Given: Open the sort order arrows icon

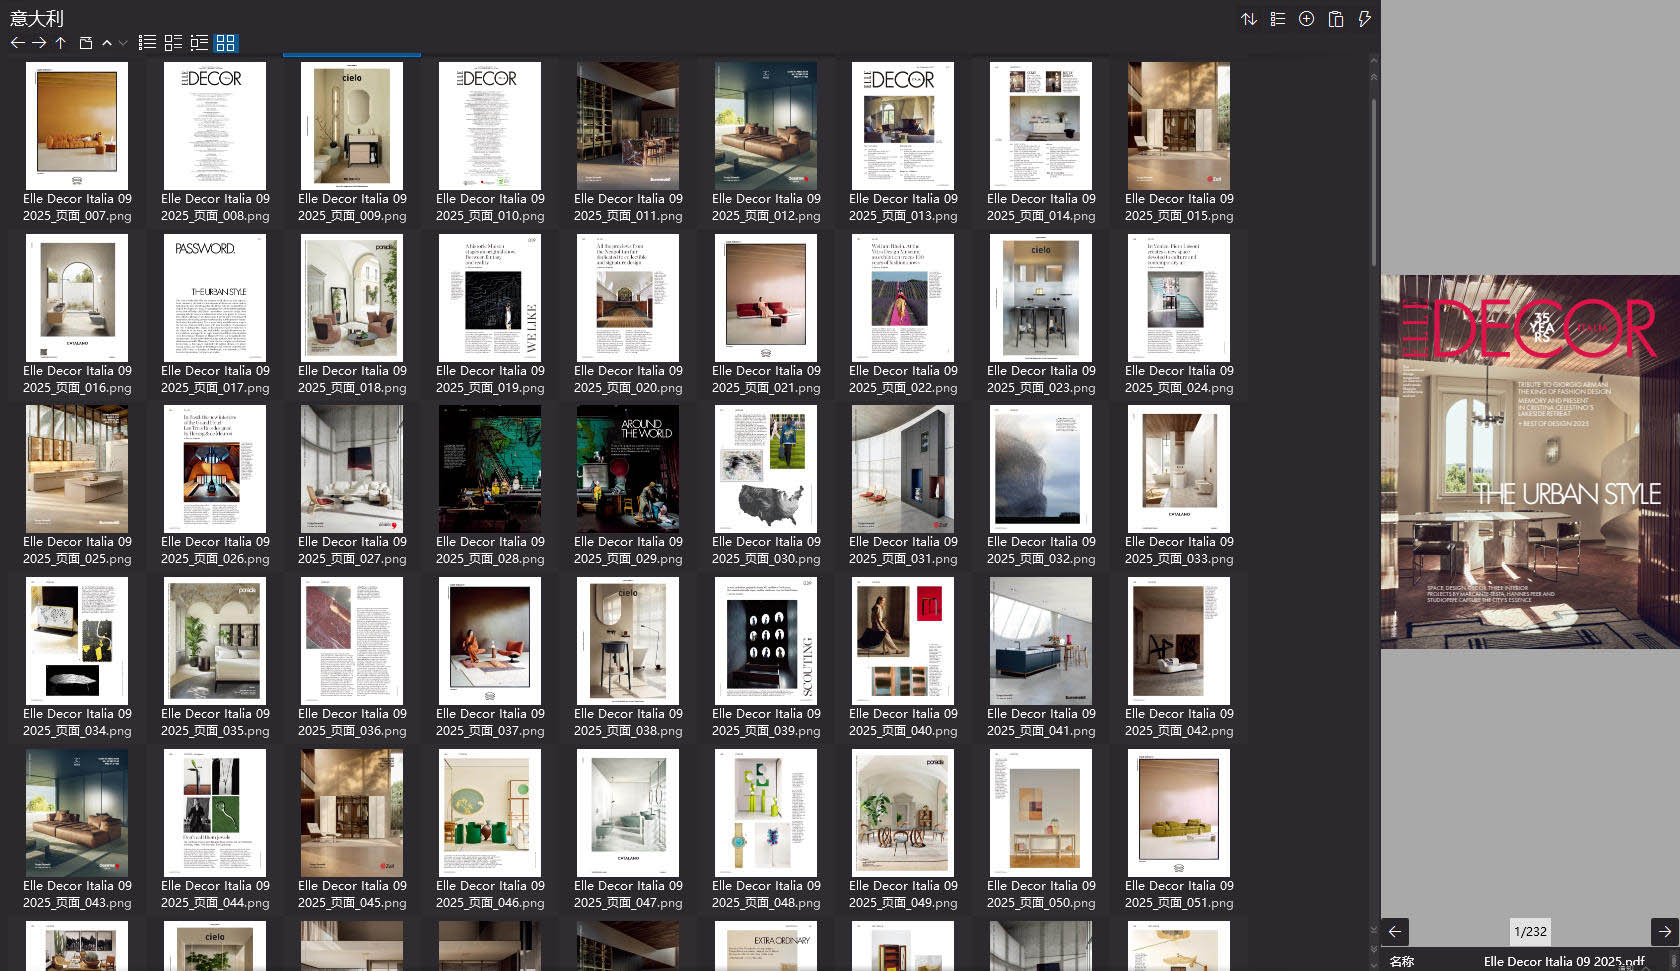Looking at the screenshot, I should (1249, 19).
